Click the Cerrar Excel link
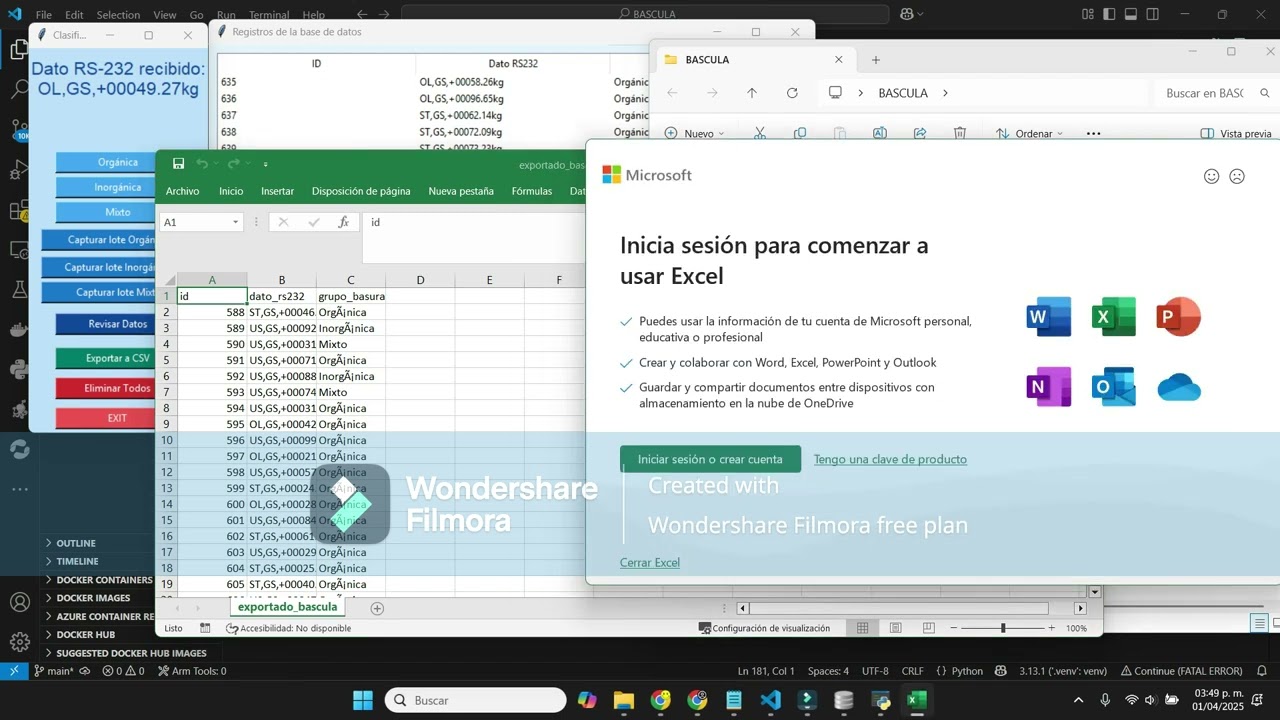1280x720 pixels. 650,562
